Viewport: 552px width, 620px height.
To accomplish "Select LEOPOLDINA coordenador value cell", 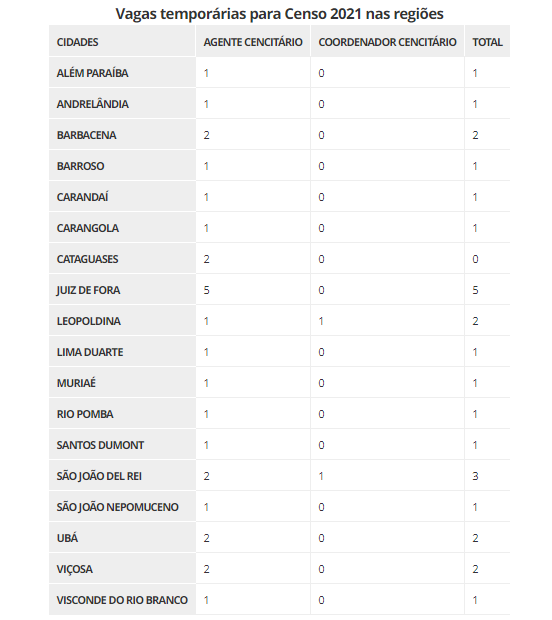I will (x=388, y=321).
